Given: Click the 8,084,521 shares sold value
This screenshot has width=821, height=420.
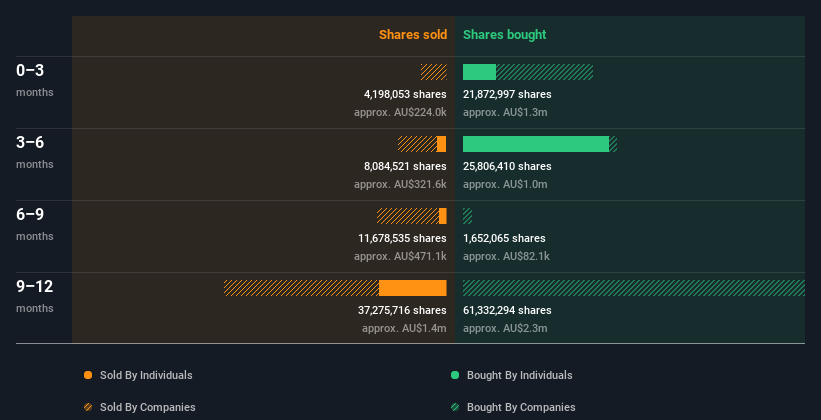Looking at the screenshot, I should 405,166.
